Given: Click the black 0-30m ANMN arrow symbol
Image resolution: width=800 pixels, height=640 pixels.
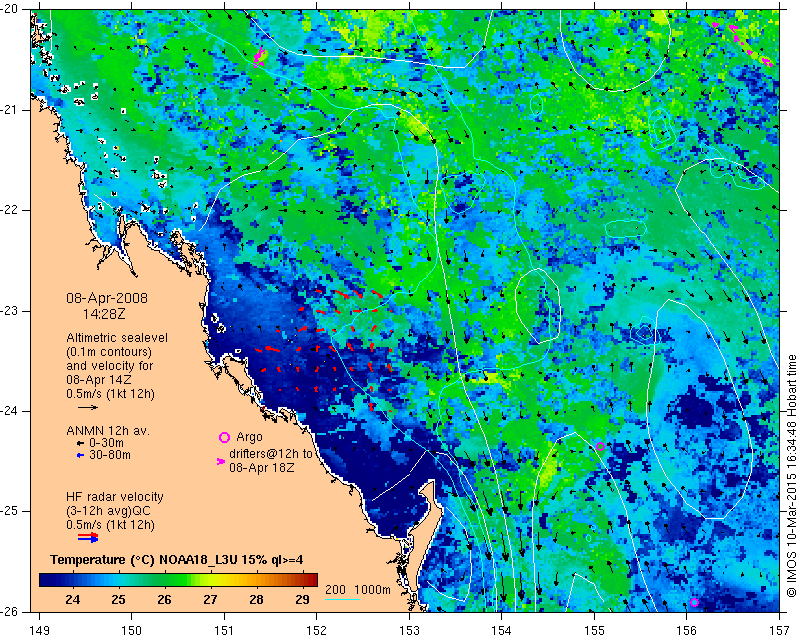Looking at the screenshot, I should point(80,444).
